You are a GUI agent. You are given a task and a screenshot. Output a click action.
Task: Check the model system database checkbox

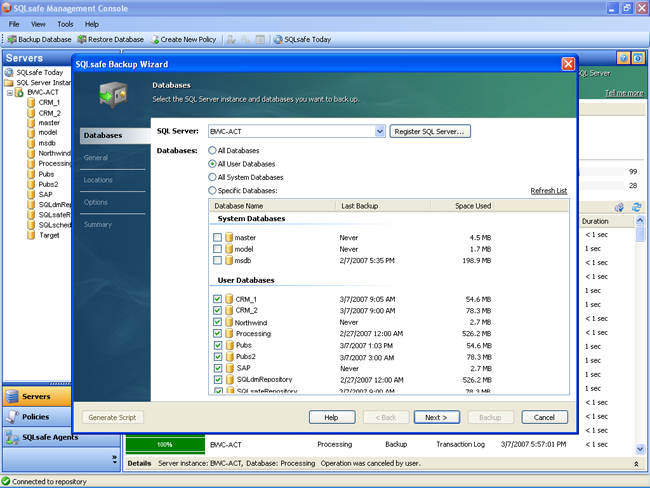coord(217,249)
